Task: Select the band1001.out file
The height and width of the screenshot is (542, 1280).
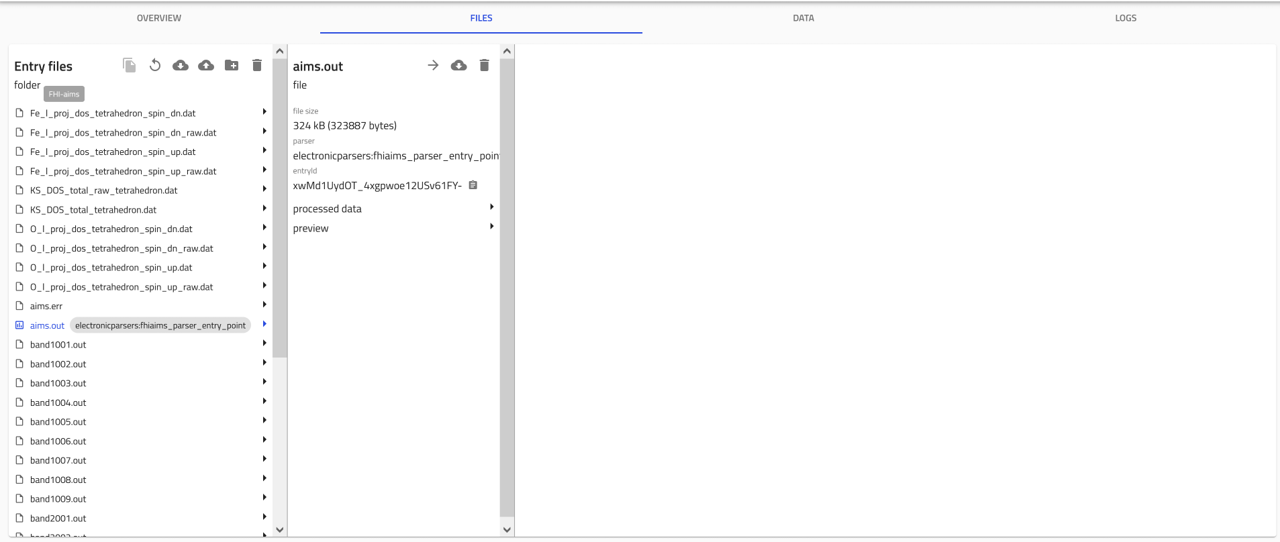Action: pyautogui.click(x=58, y=345)
